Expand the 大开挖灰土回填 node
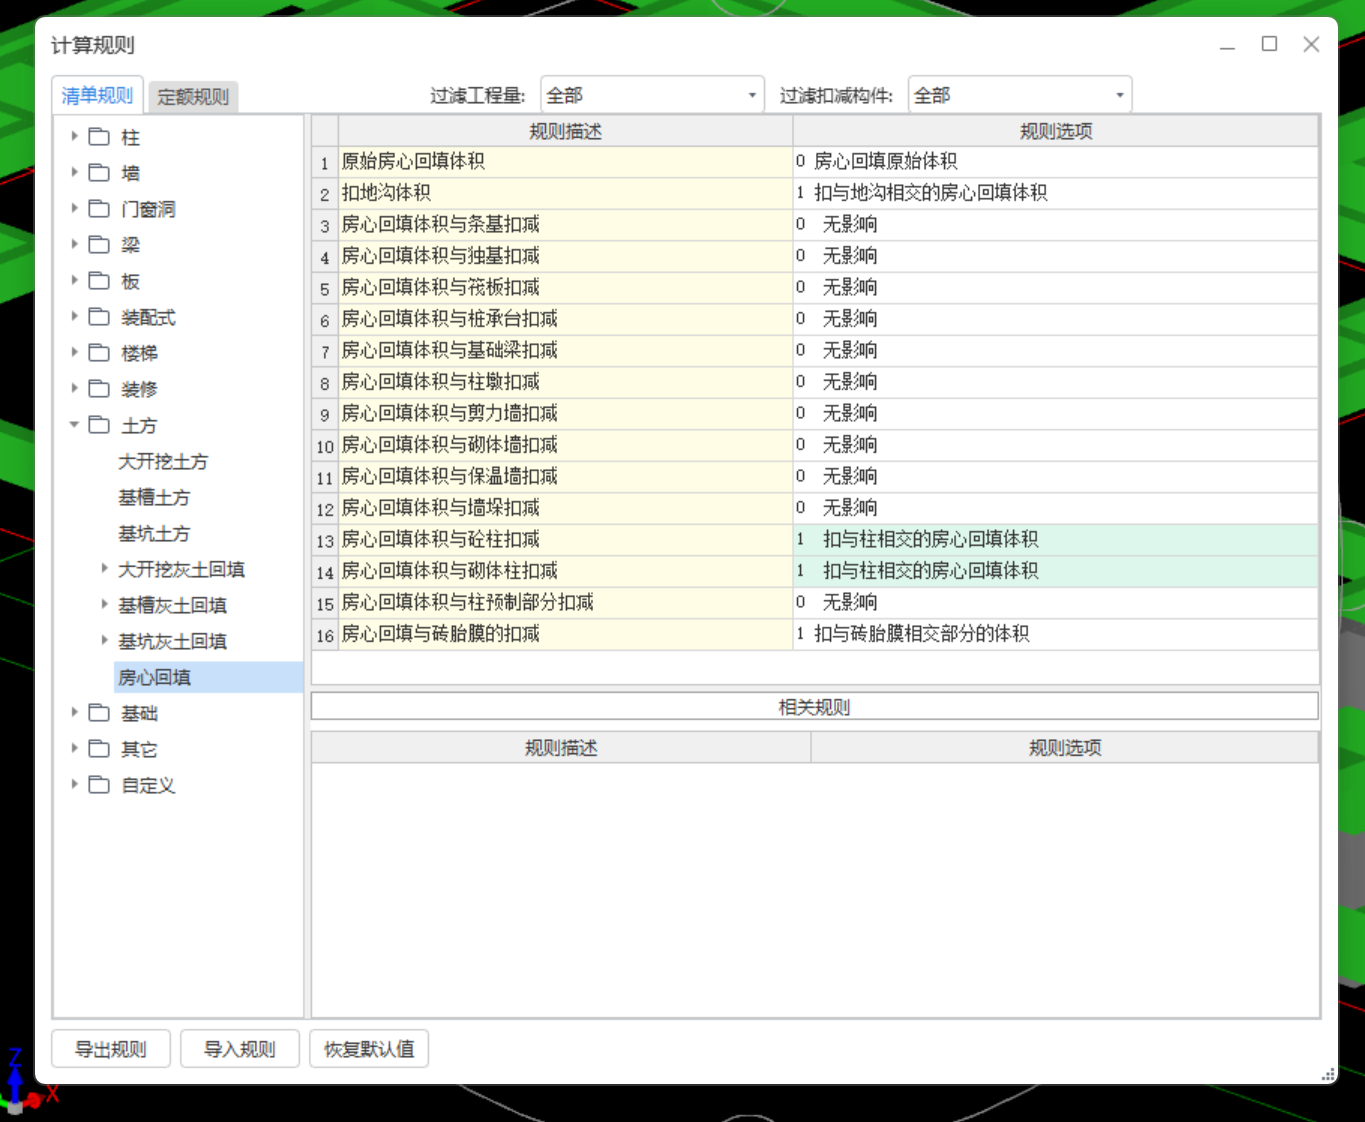This screenshot has width=1365, height=1122. coord(104,568)
